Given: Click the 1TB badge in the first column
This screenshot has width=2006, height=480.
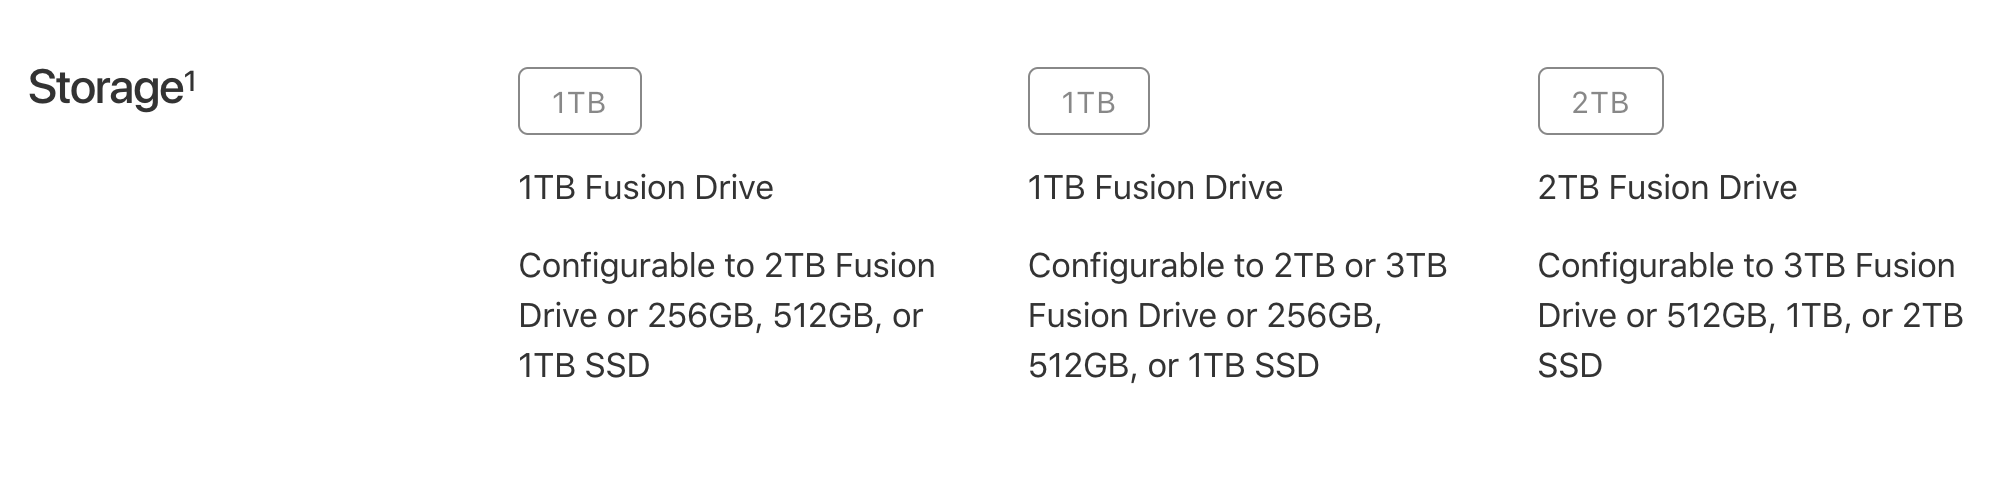Looking at the screenshot, I should pos(579,101).
